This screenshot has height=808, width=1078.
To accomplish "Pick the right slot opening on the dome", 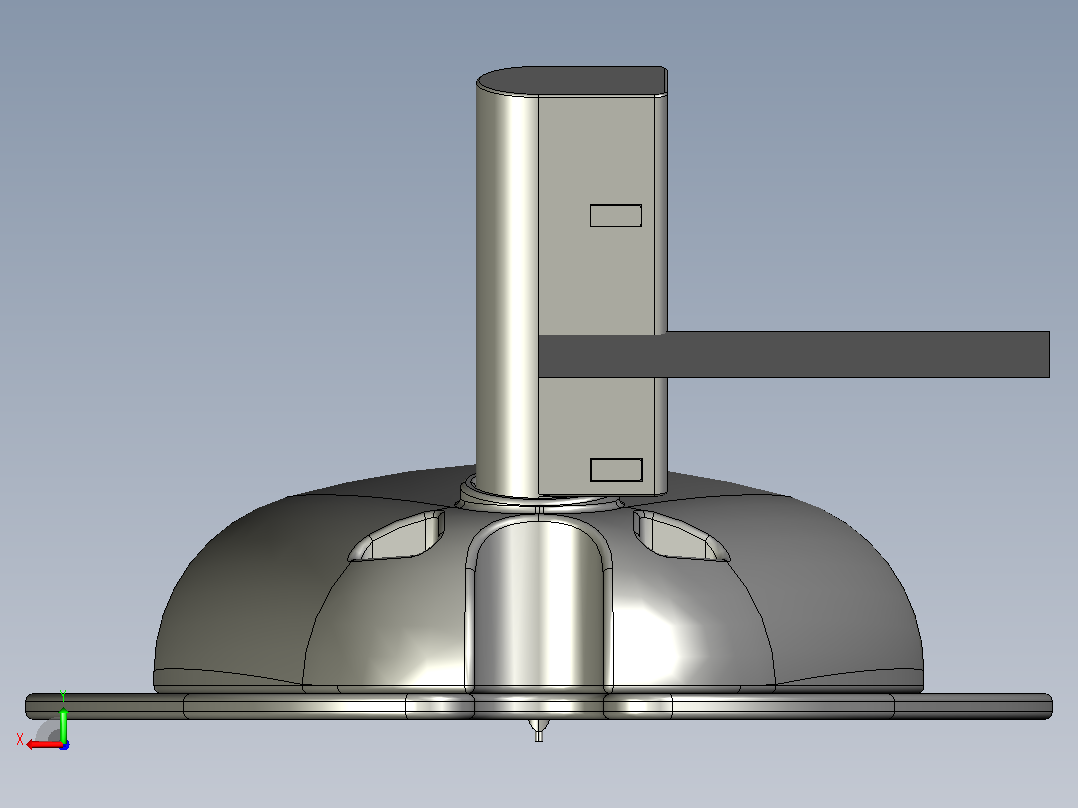I will pos(681,536).
